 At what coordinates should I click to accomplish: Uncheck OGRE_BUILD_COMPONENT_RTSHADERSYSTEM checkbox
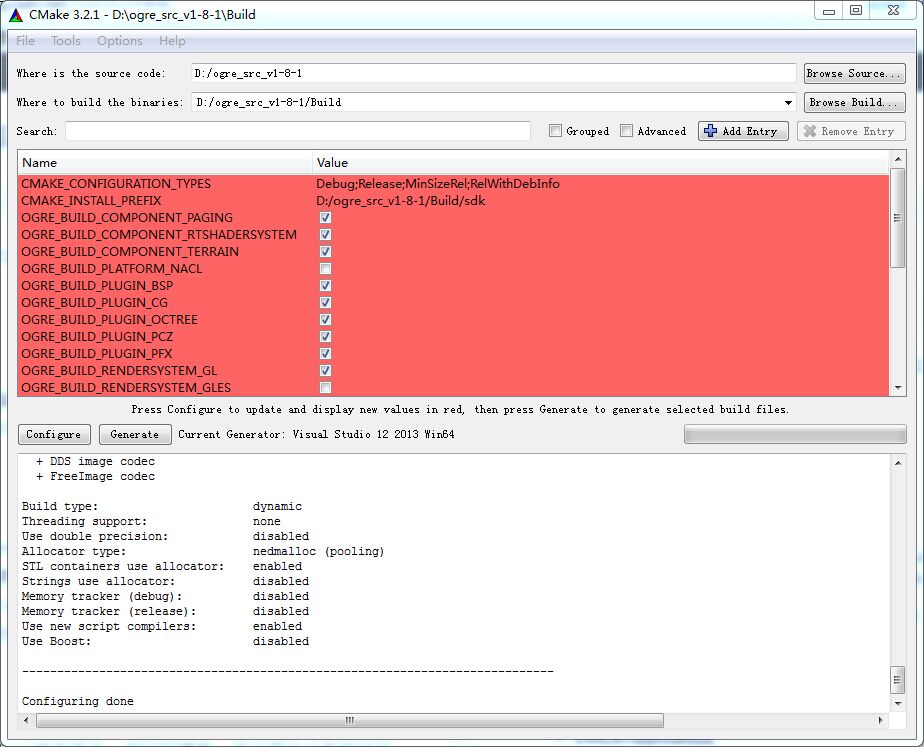[325, 234]
